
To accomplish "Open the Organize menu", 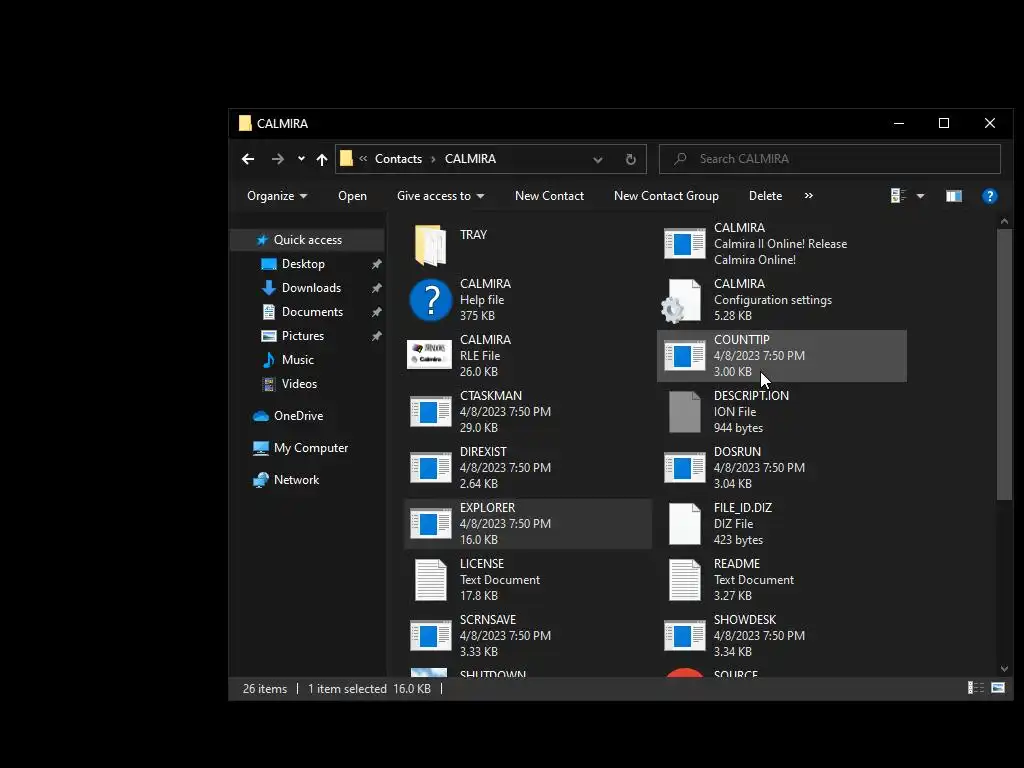I will tap(277, 196).
